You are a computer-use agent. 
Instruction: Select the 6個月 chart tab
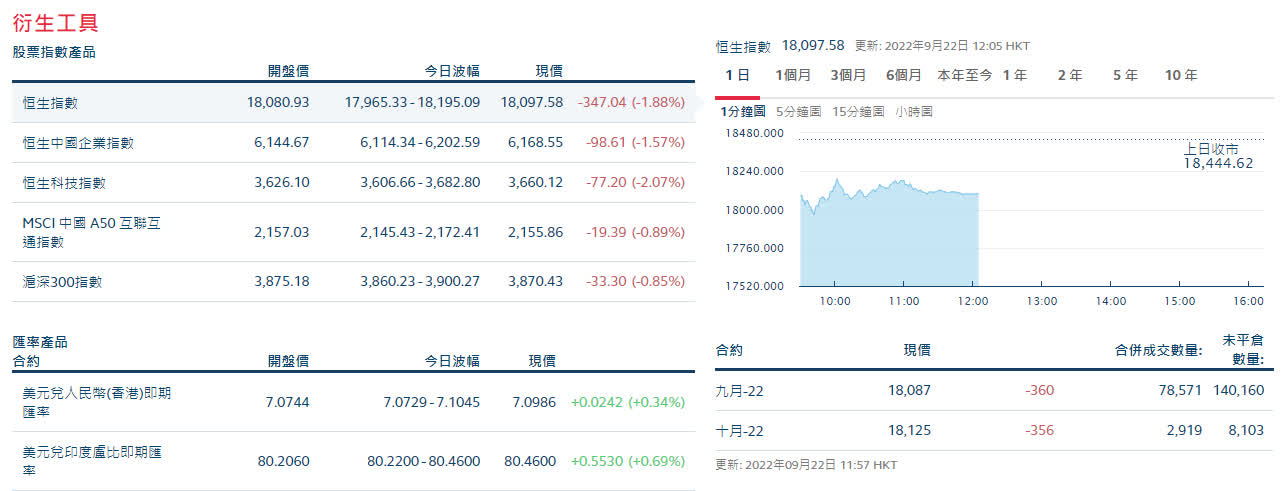[903, 76]
